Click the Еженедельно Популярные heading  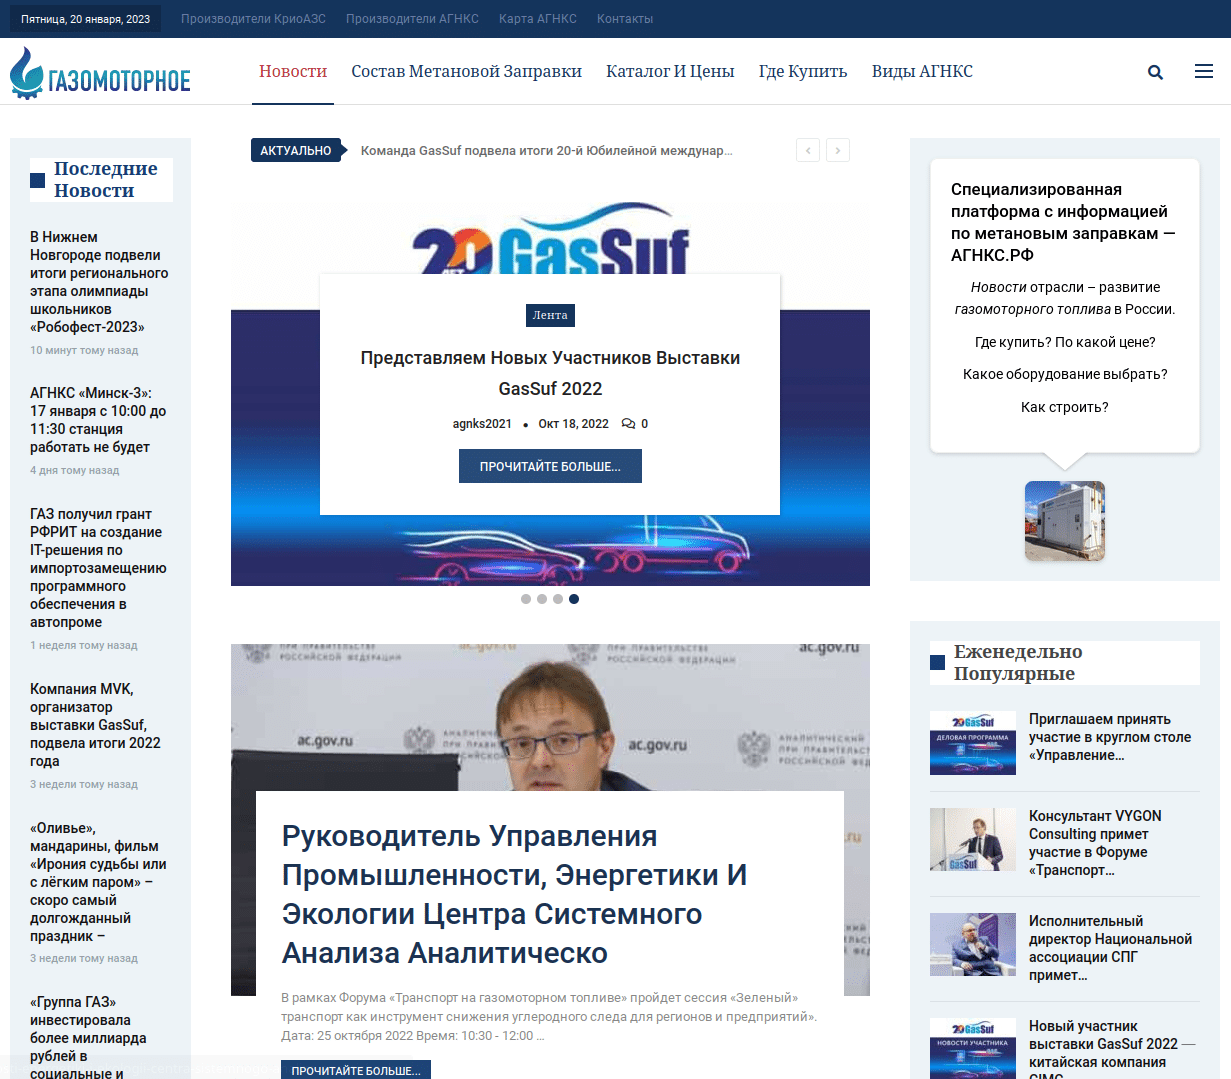[1018, 663]
